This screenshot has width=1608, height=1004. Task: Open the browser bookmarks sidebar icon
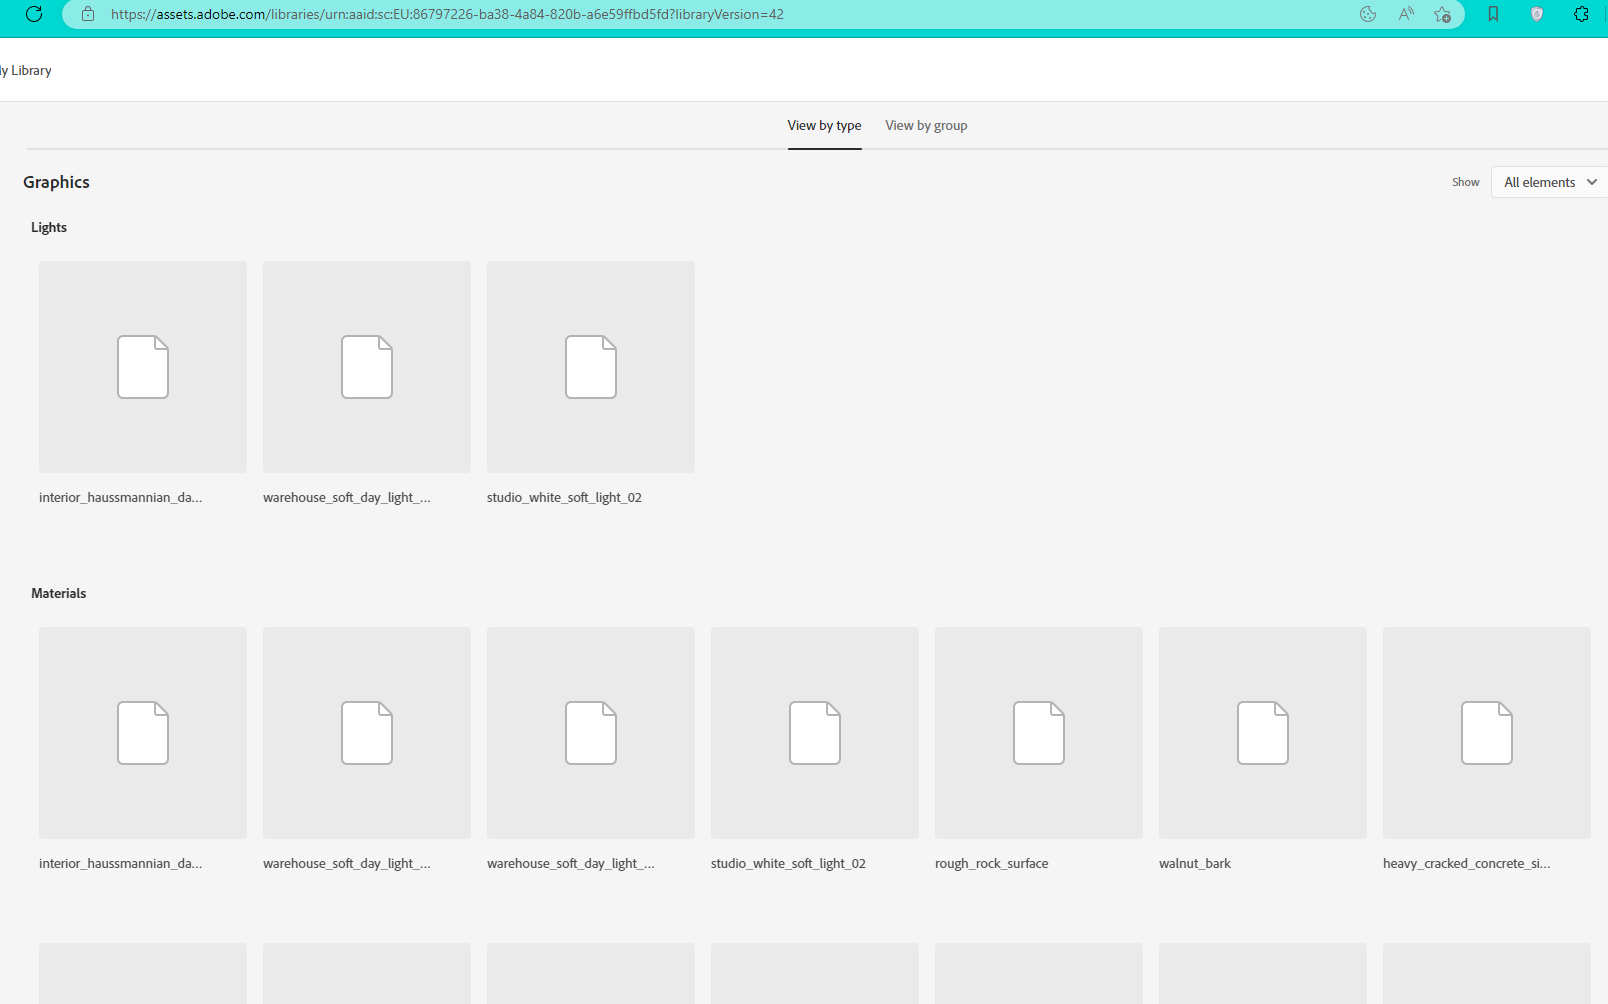(x=1492, y=15)
